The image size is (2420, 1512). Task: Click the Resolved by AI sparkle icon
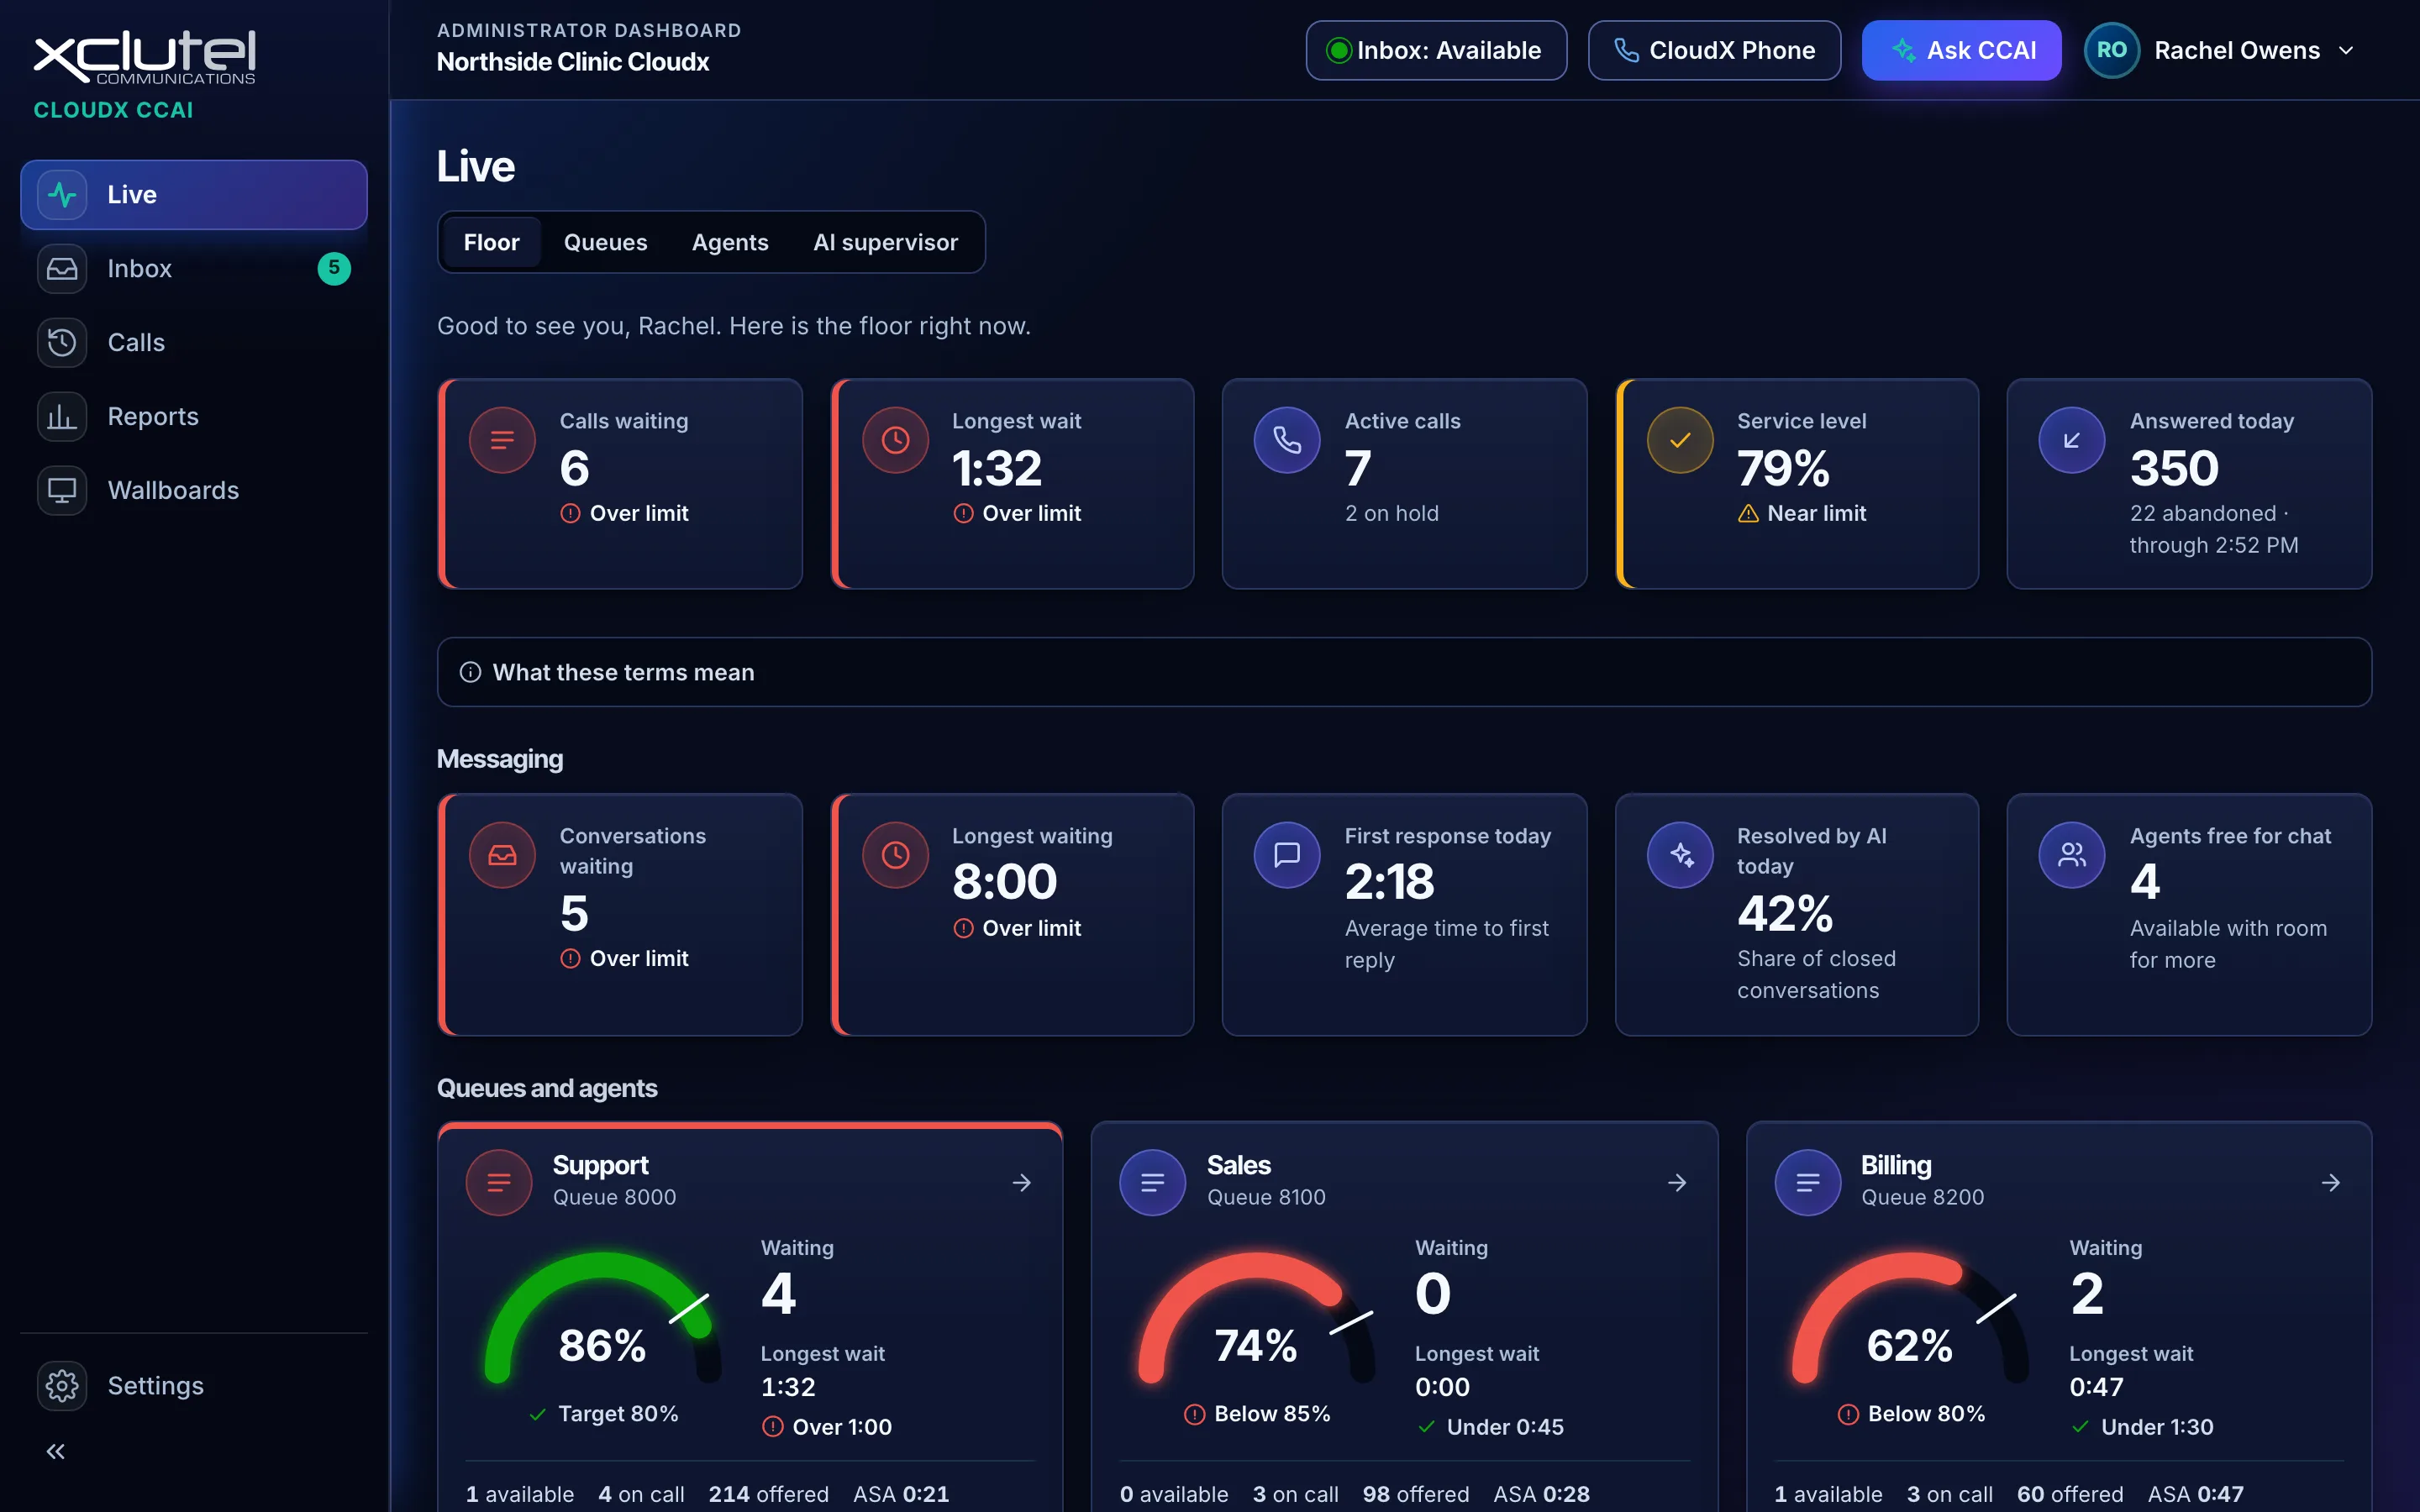tap(1680, 855)
